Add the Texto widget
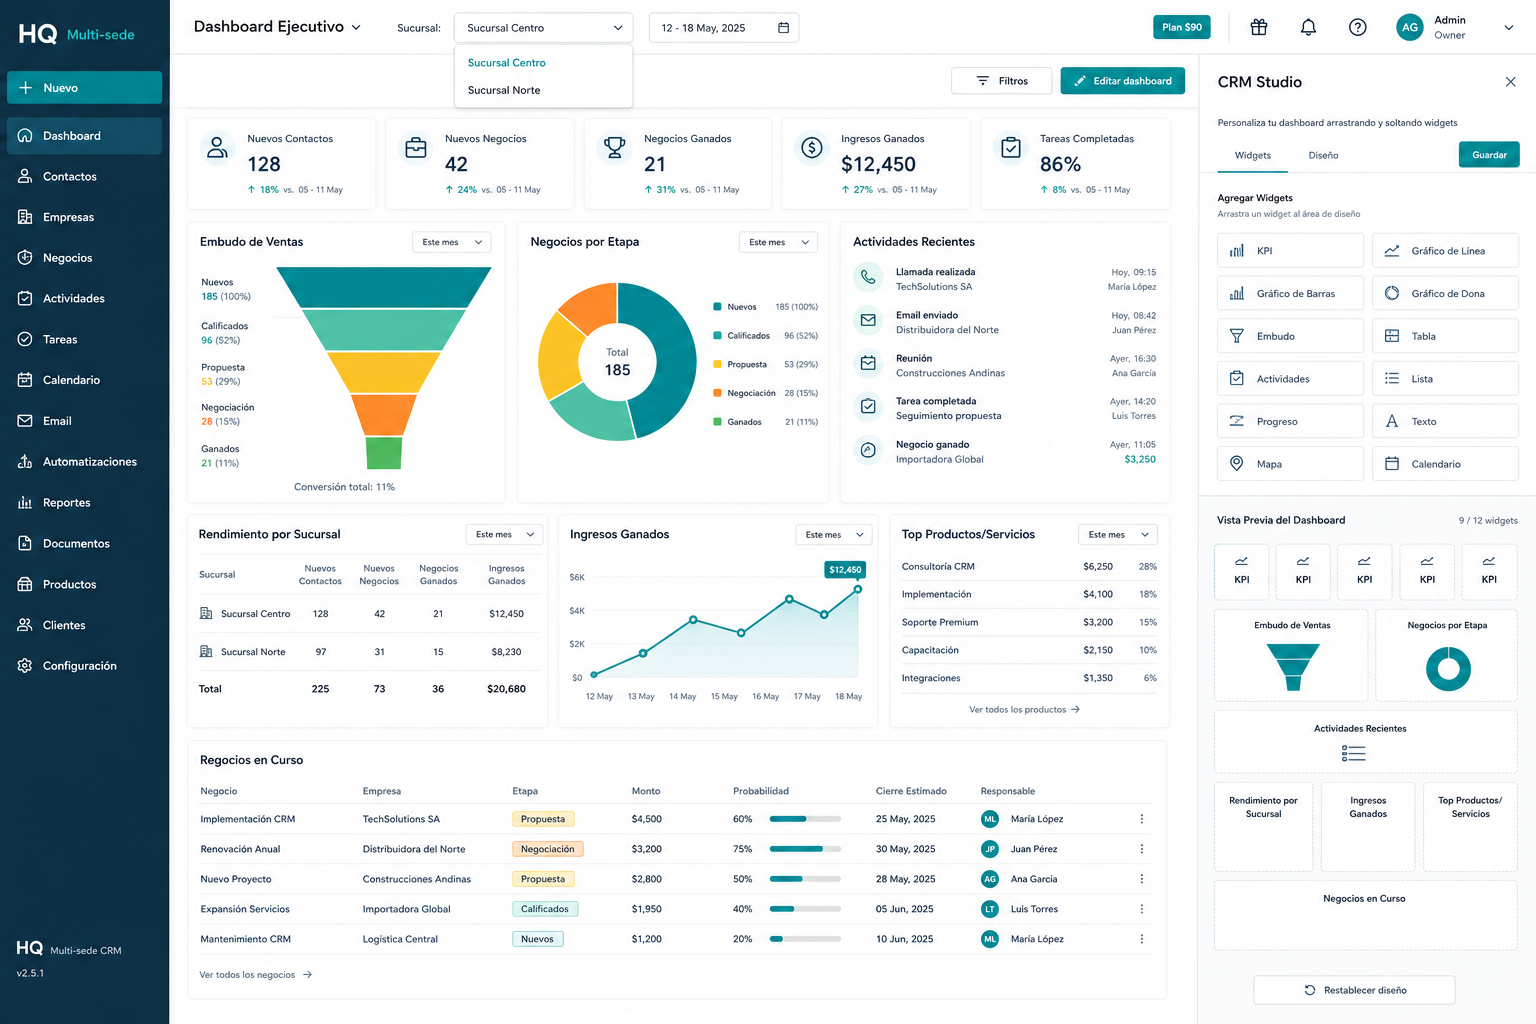 pyautogui.click(x=1445, y=421)
